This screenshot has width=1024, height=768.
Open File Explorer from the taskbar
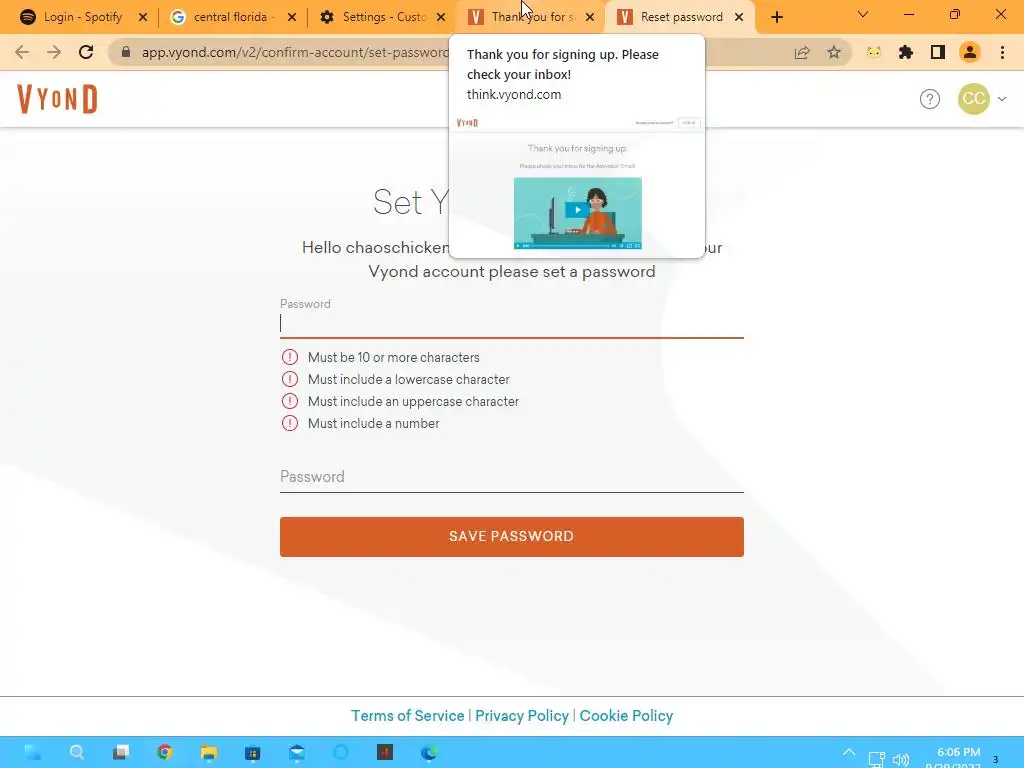208,753
